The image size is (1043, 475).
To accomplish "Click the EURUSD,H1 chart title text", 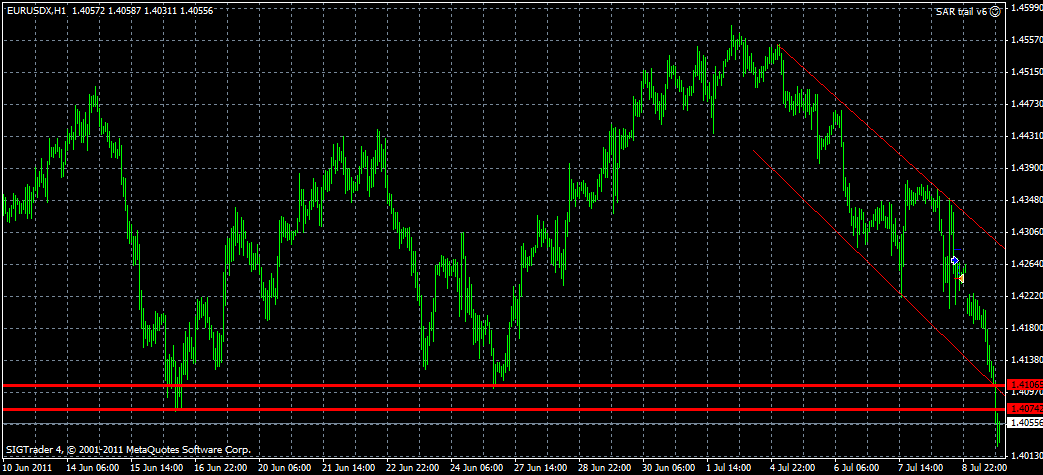I will pyautogui.click(x=35, y=11).
